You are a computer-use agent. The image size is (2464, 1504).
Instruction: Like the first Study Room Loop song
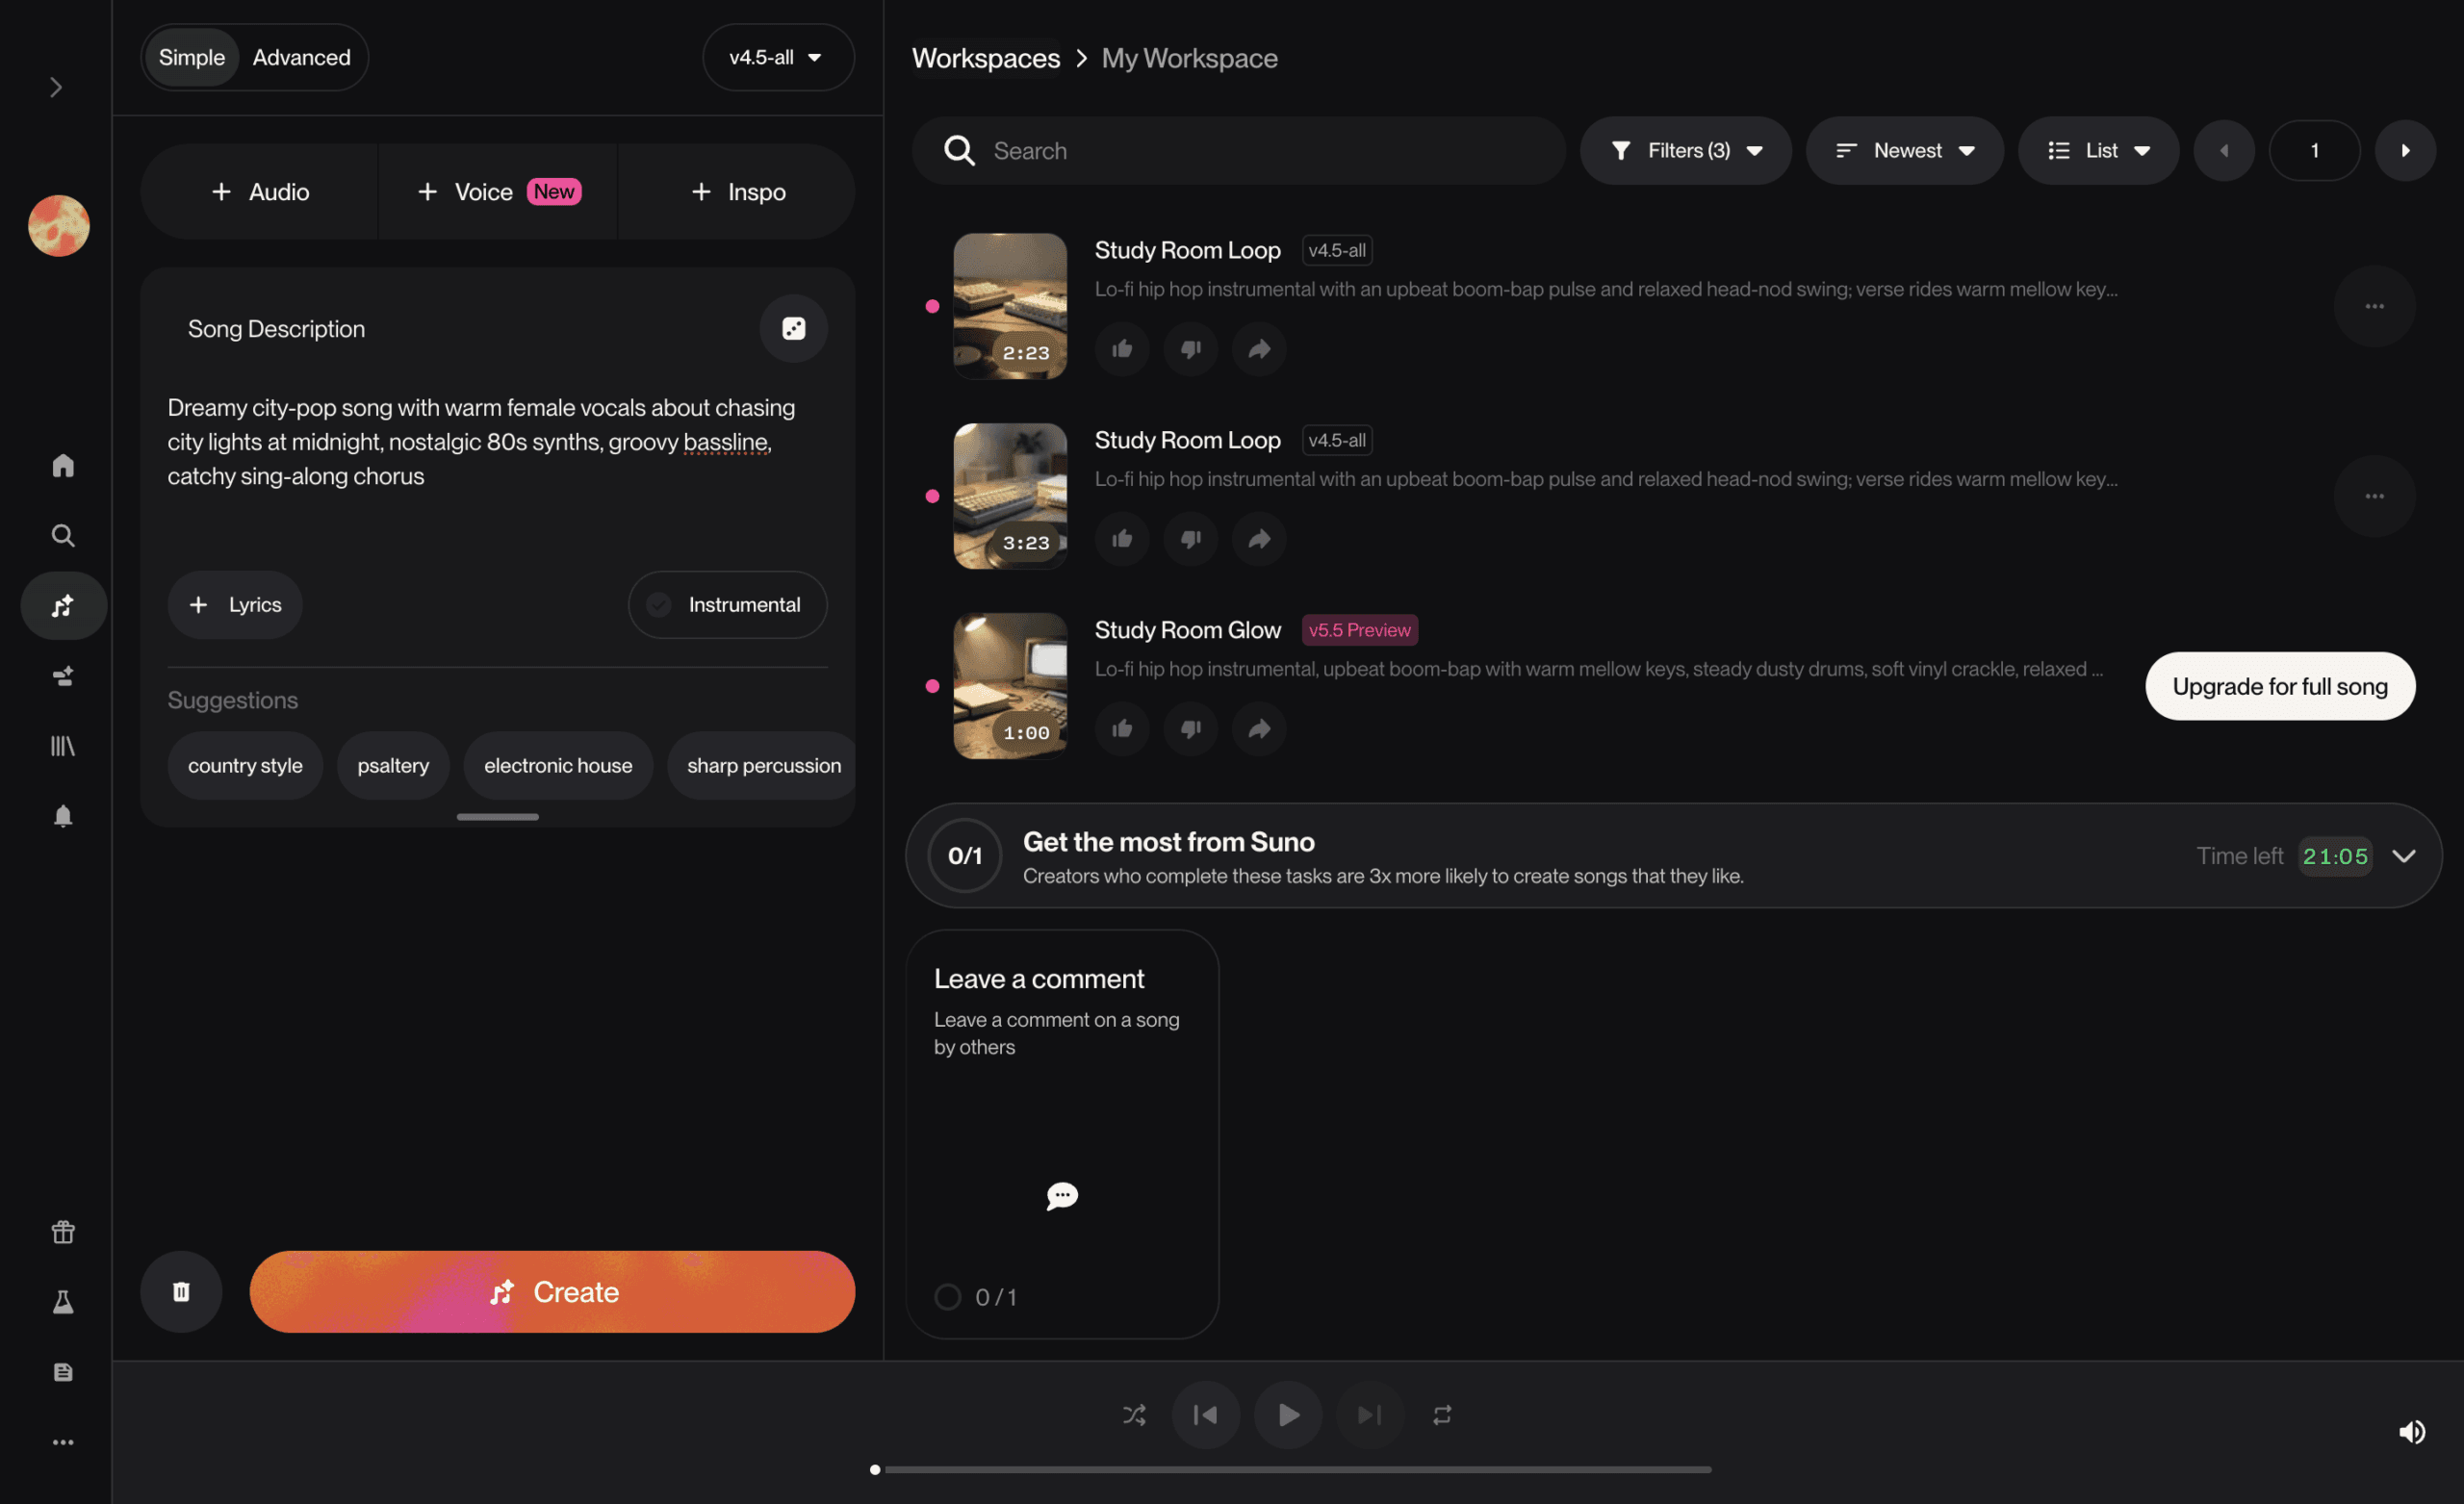(1122, 348)
